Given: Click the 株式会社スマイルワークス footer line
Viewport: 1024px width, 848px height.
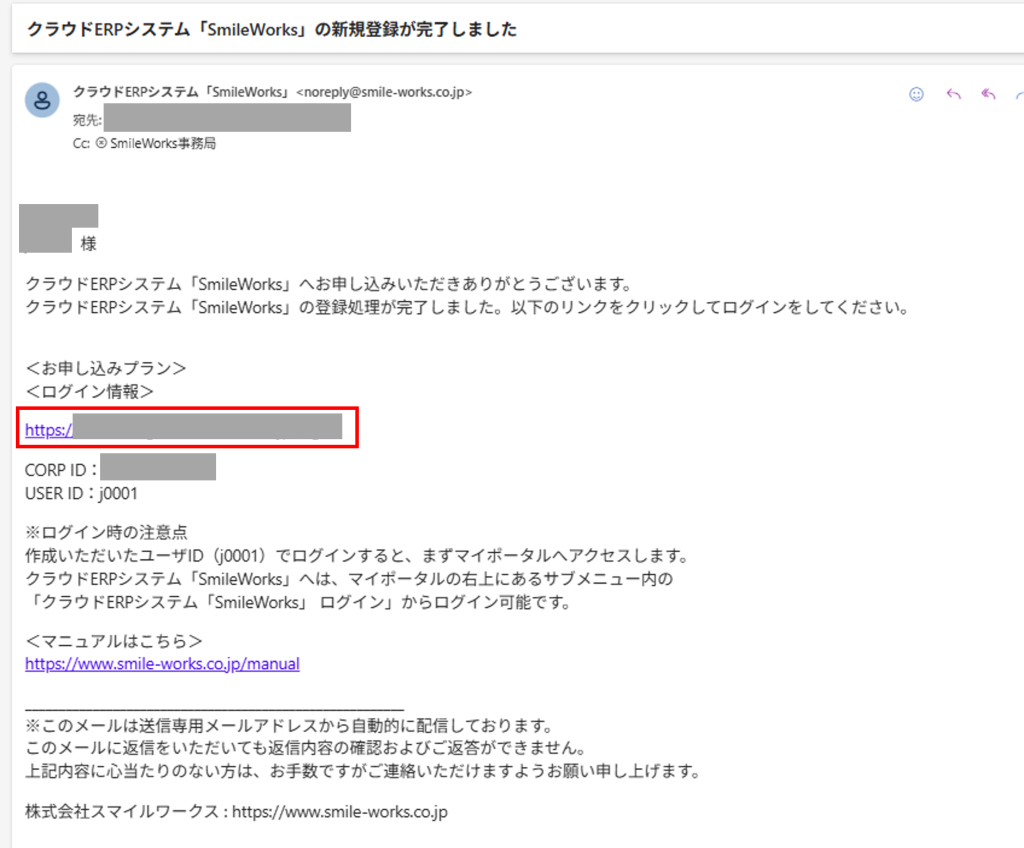Looking at the screenshot, I should pos(236,812).
